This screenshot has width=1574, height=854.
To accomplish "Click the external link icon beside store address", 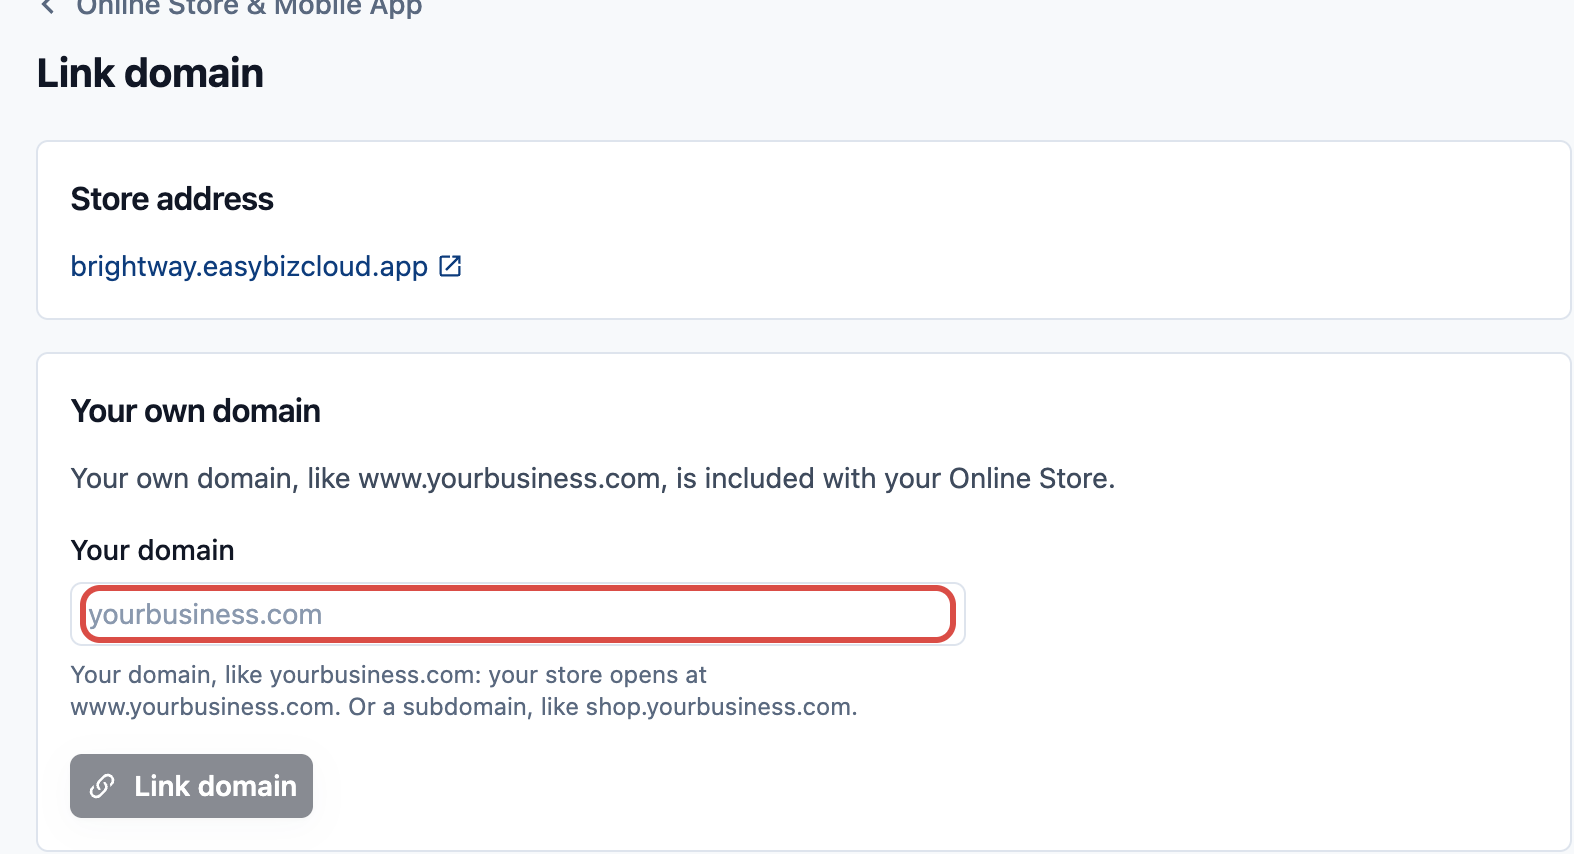I will coord(450,266).
